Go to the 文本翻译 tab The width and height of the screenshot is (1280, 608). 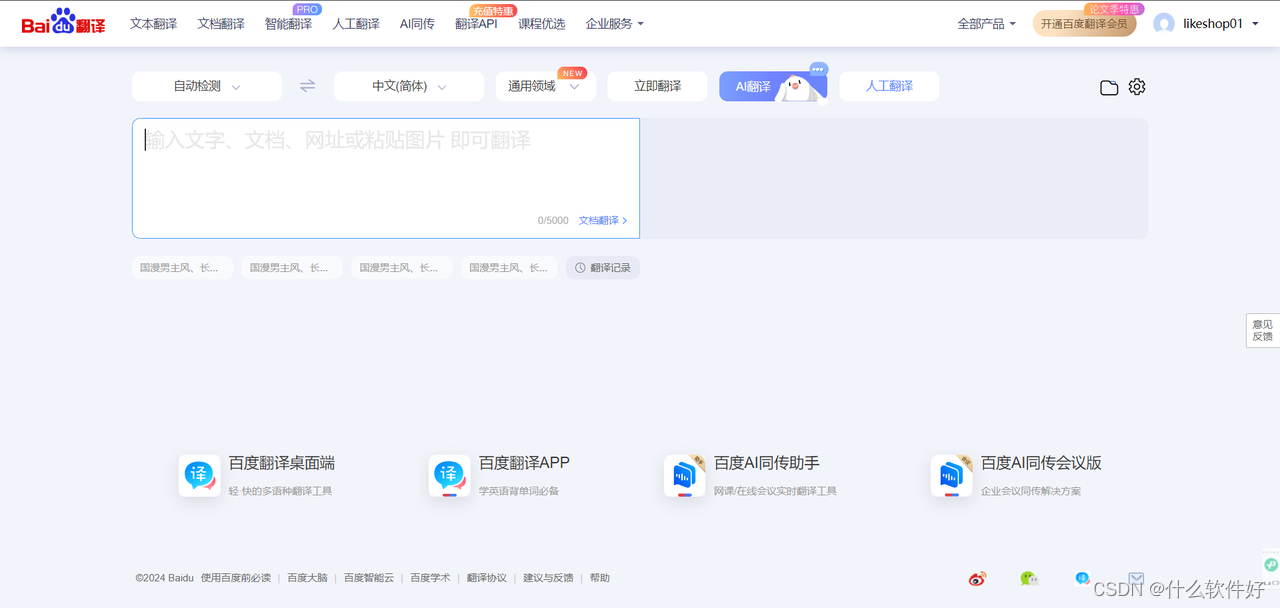point(153,24)
